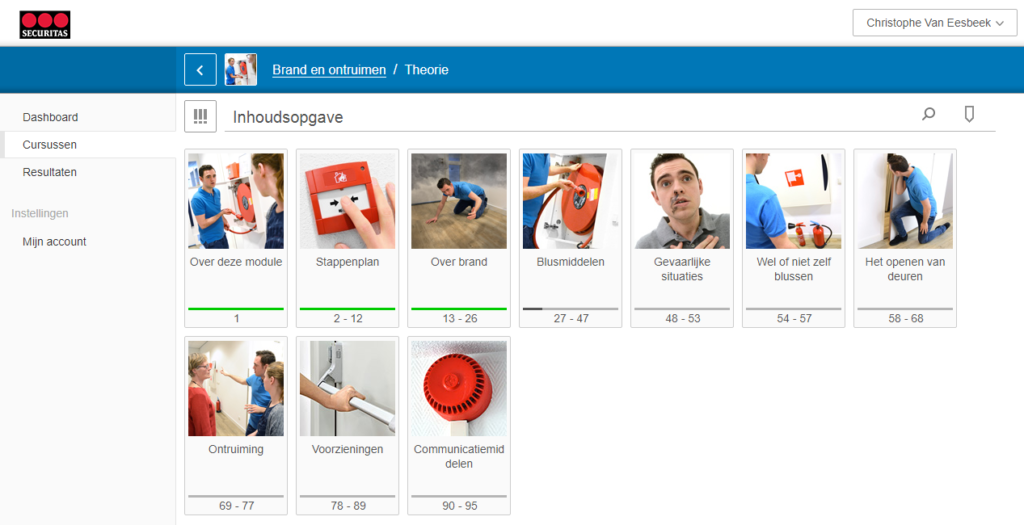This screenshot has height=525, width=1024.
Task: Click the bookmark icon
Action: pyautogui.click(x=968, y=115)
